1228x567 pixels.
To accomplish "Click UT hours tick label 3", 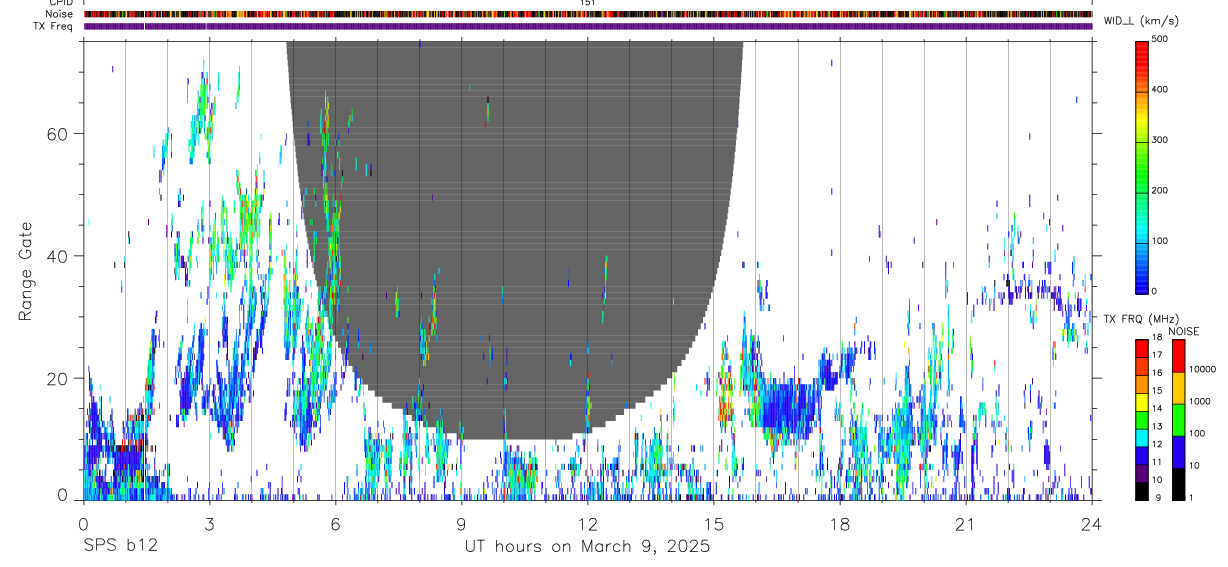I will click(209, 523).
